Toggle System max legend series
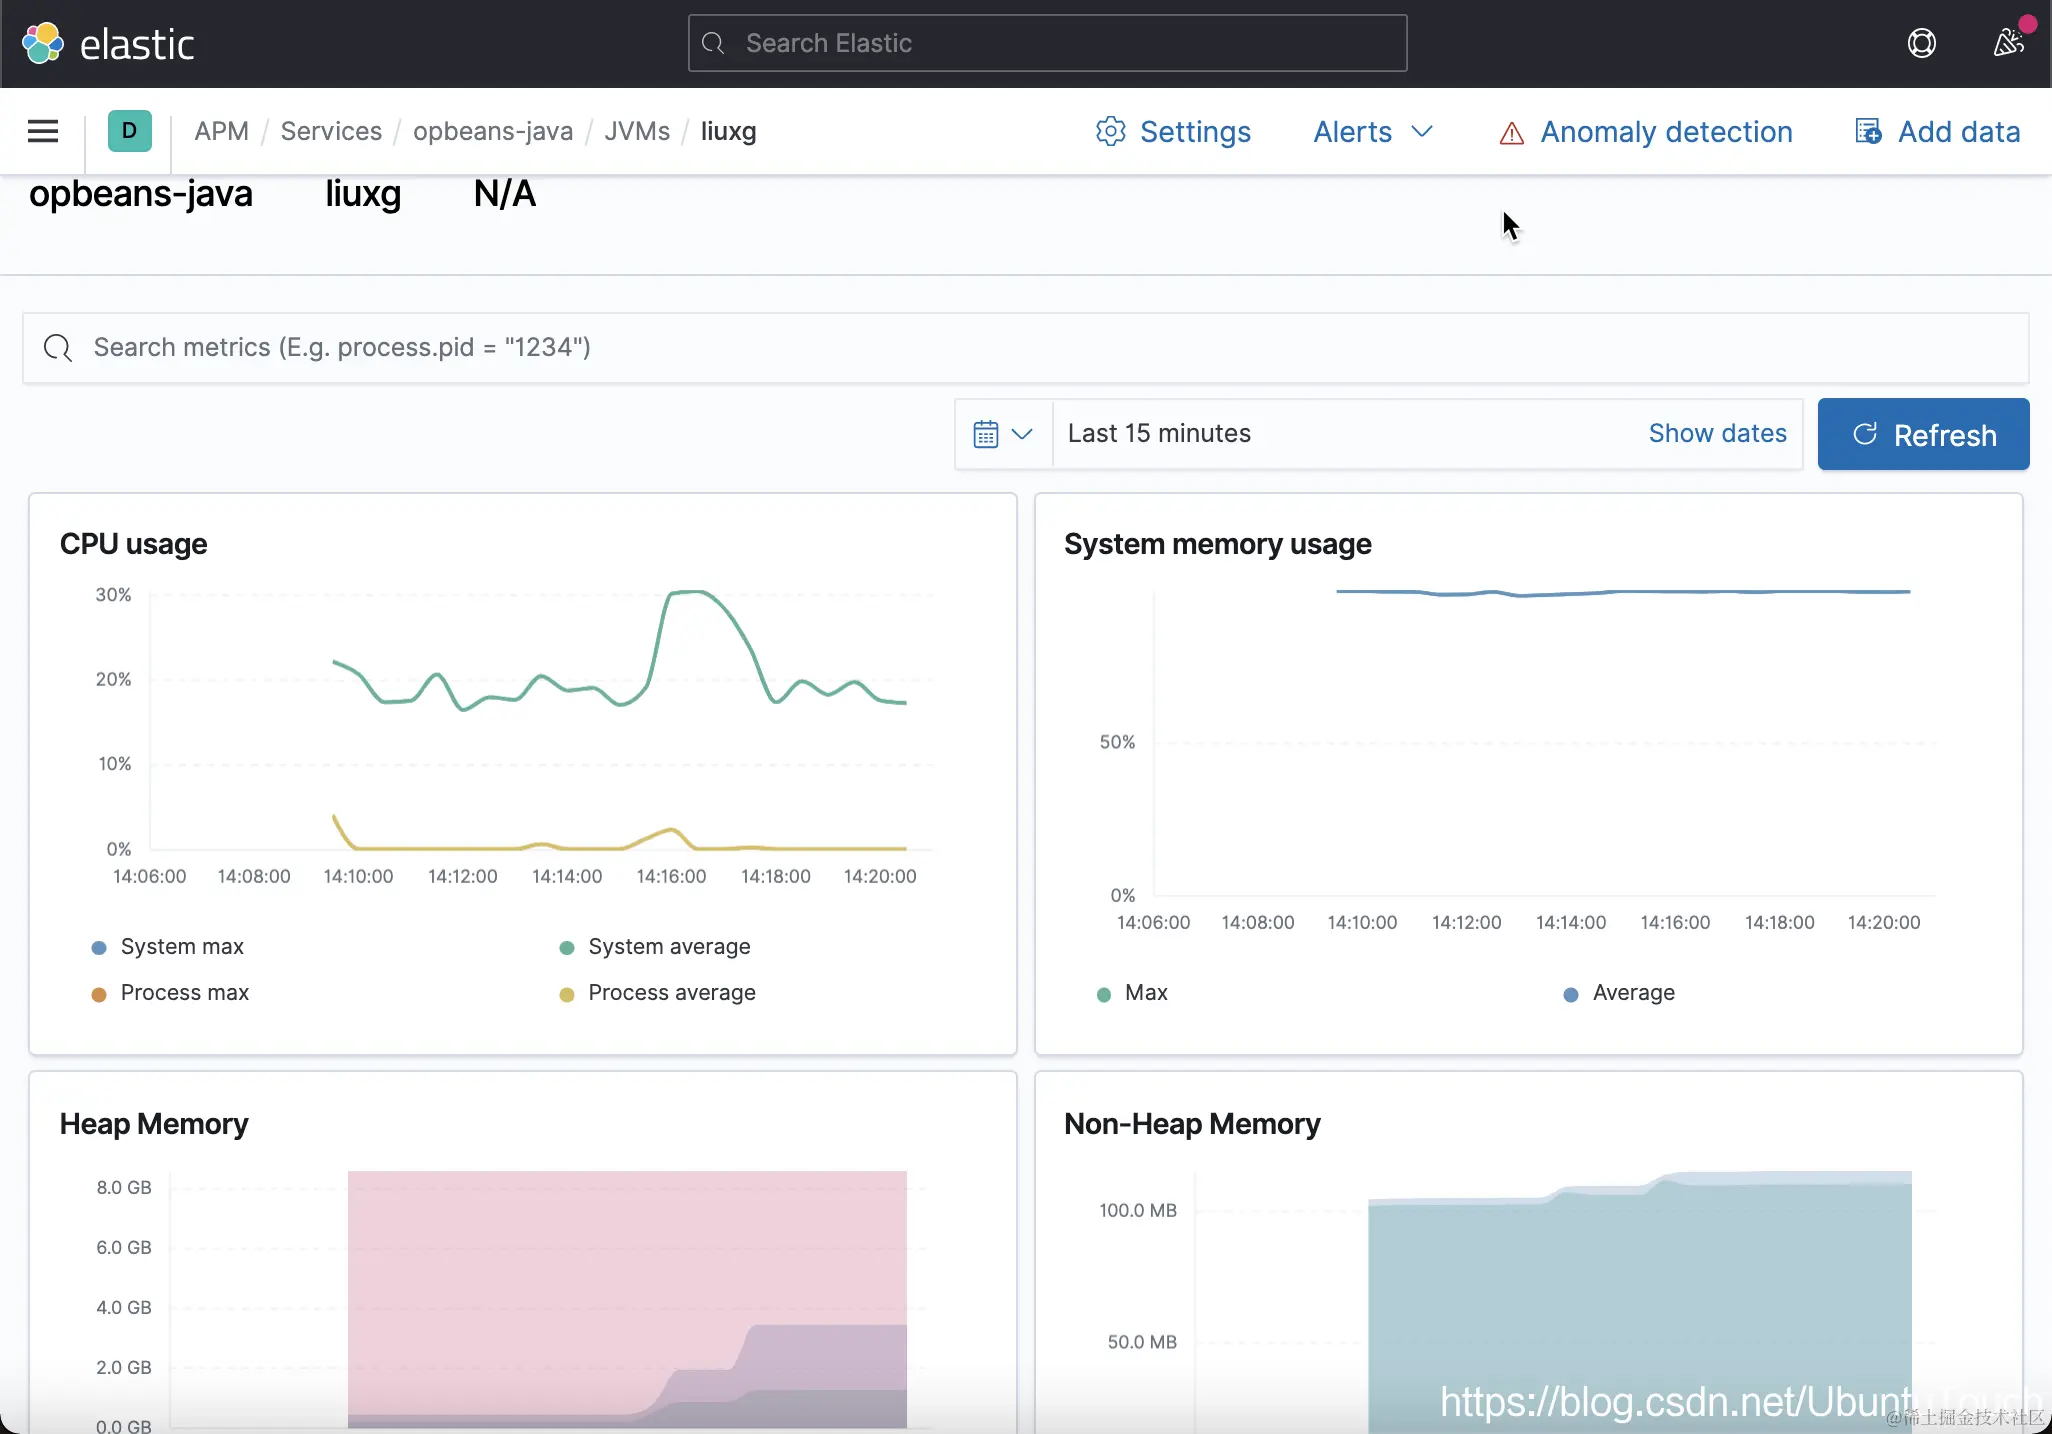The width and height of the screenshot is (2052, 1434). pyautogui.click(x=181, y=946)
